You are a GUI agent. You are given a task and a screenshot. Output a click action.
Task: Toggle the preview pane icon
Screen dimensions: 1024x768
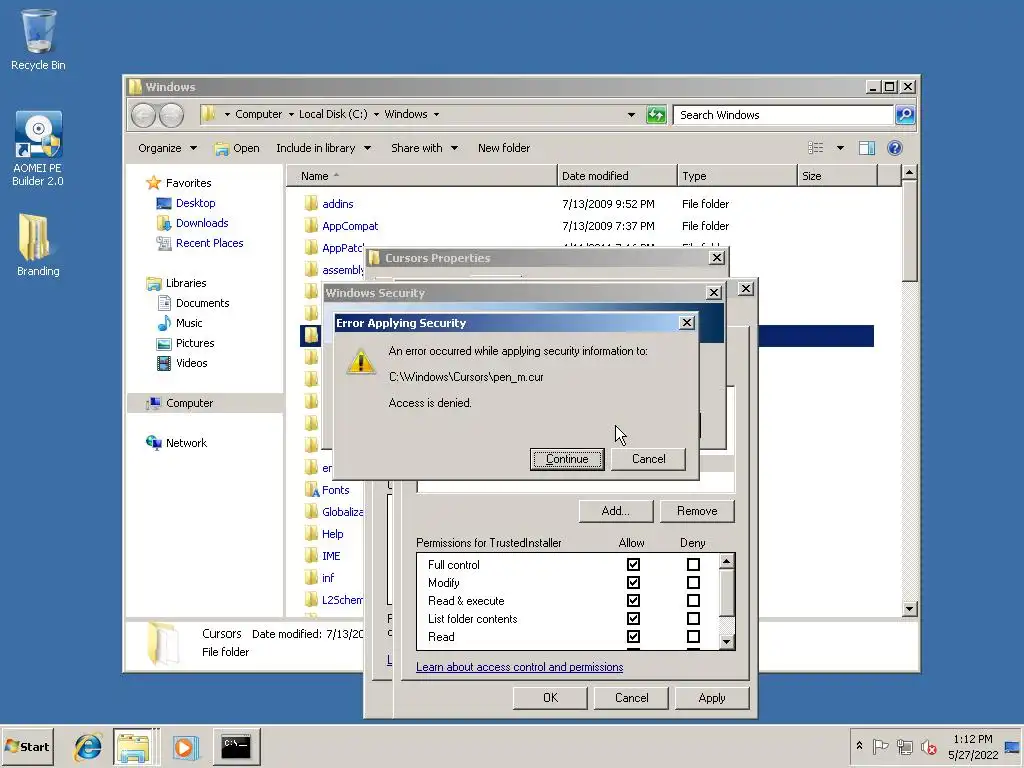[867, 148]
